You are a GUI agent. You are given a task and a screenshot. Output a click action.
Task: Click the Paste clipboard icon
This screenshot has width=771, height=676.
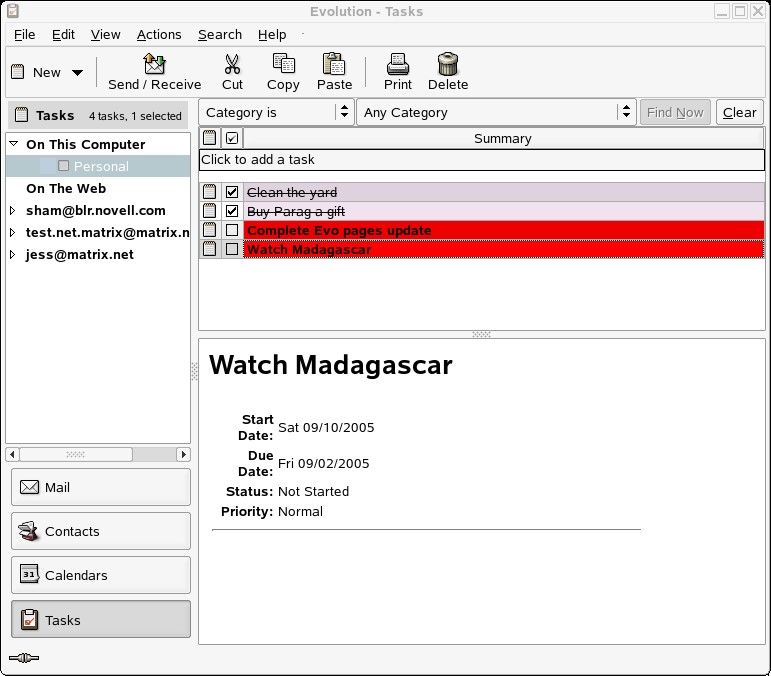click(x=334, y=64)
